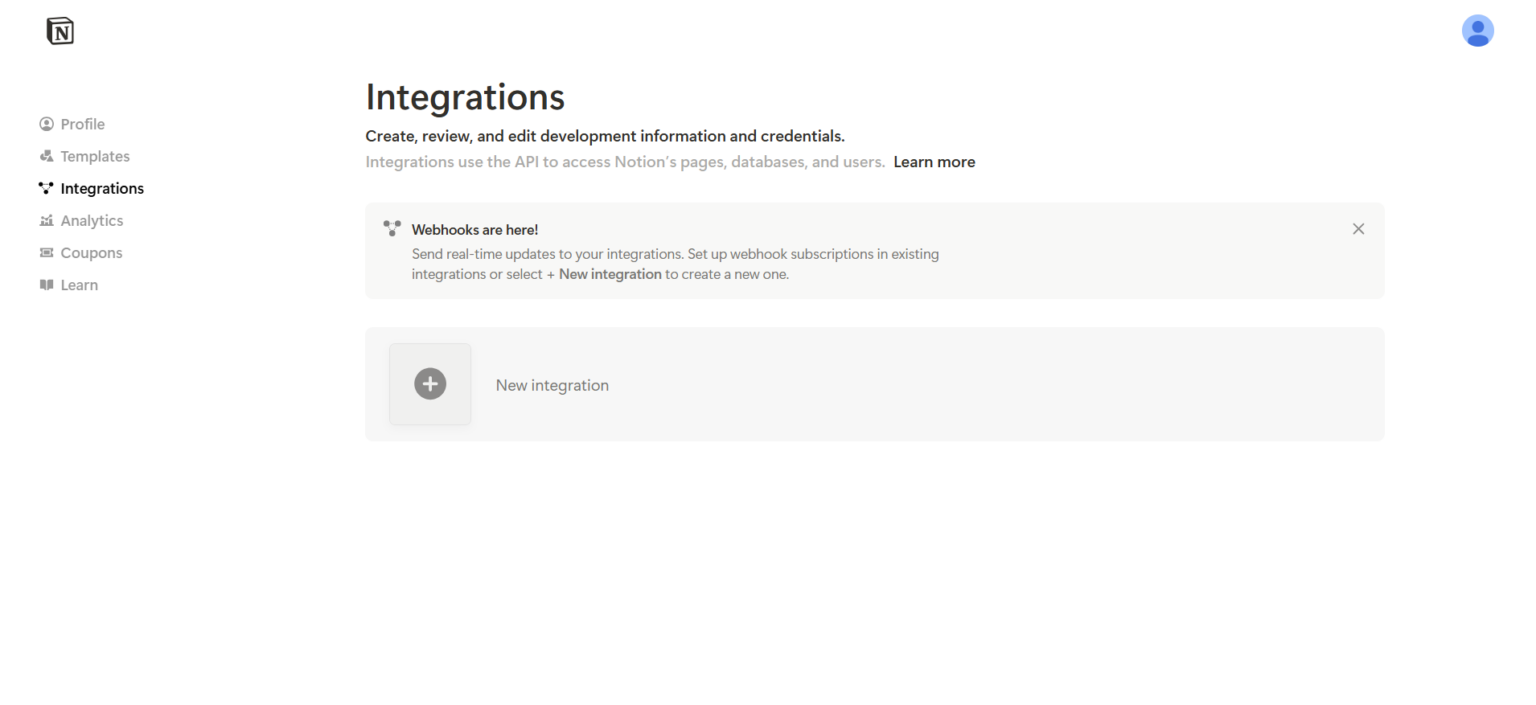Click the Integrations page heading
The width and height of the screenshot is (1536, 705).
pos(465,97)
